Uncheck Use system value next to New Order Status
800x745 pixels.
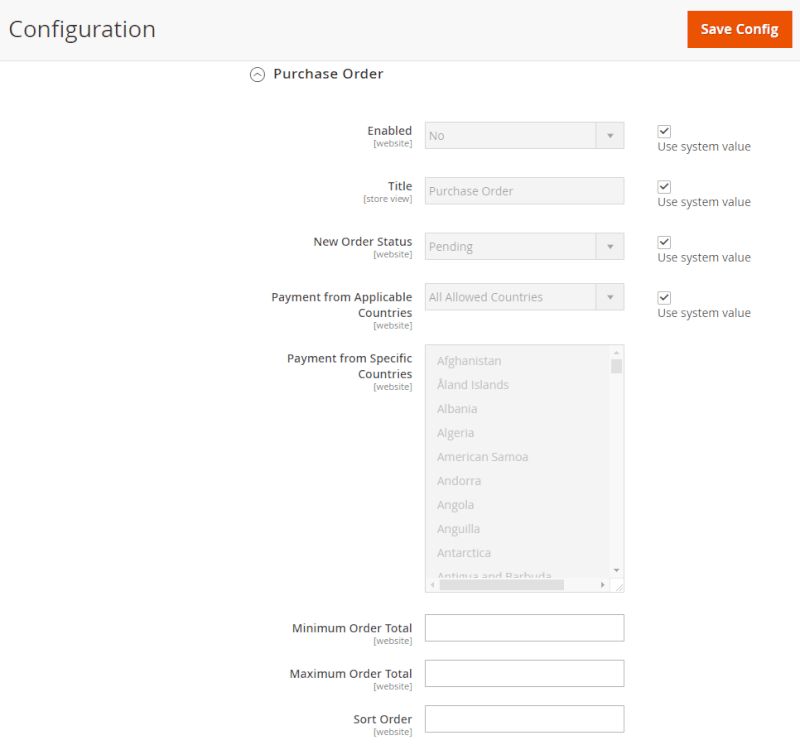click(664, 241)
